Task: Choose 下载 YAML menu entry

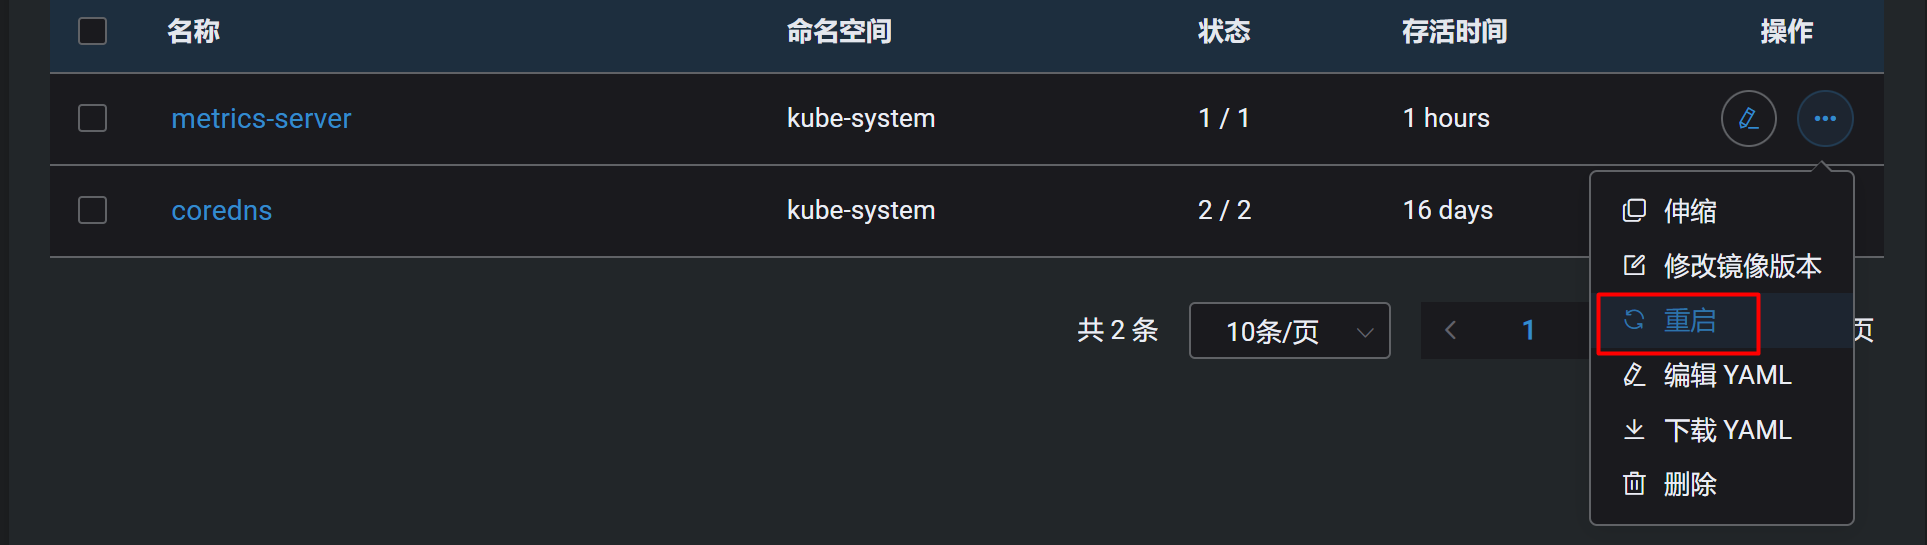Action: [1727, 430]
